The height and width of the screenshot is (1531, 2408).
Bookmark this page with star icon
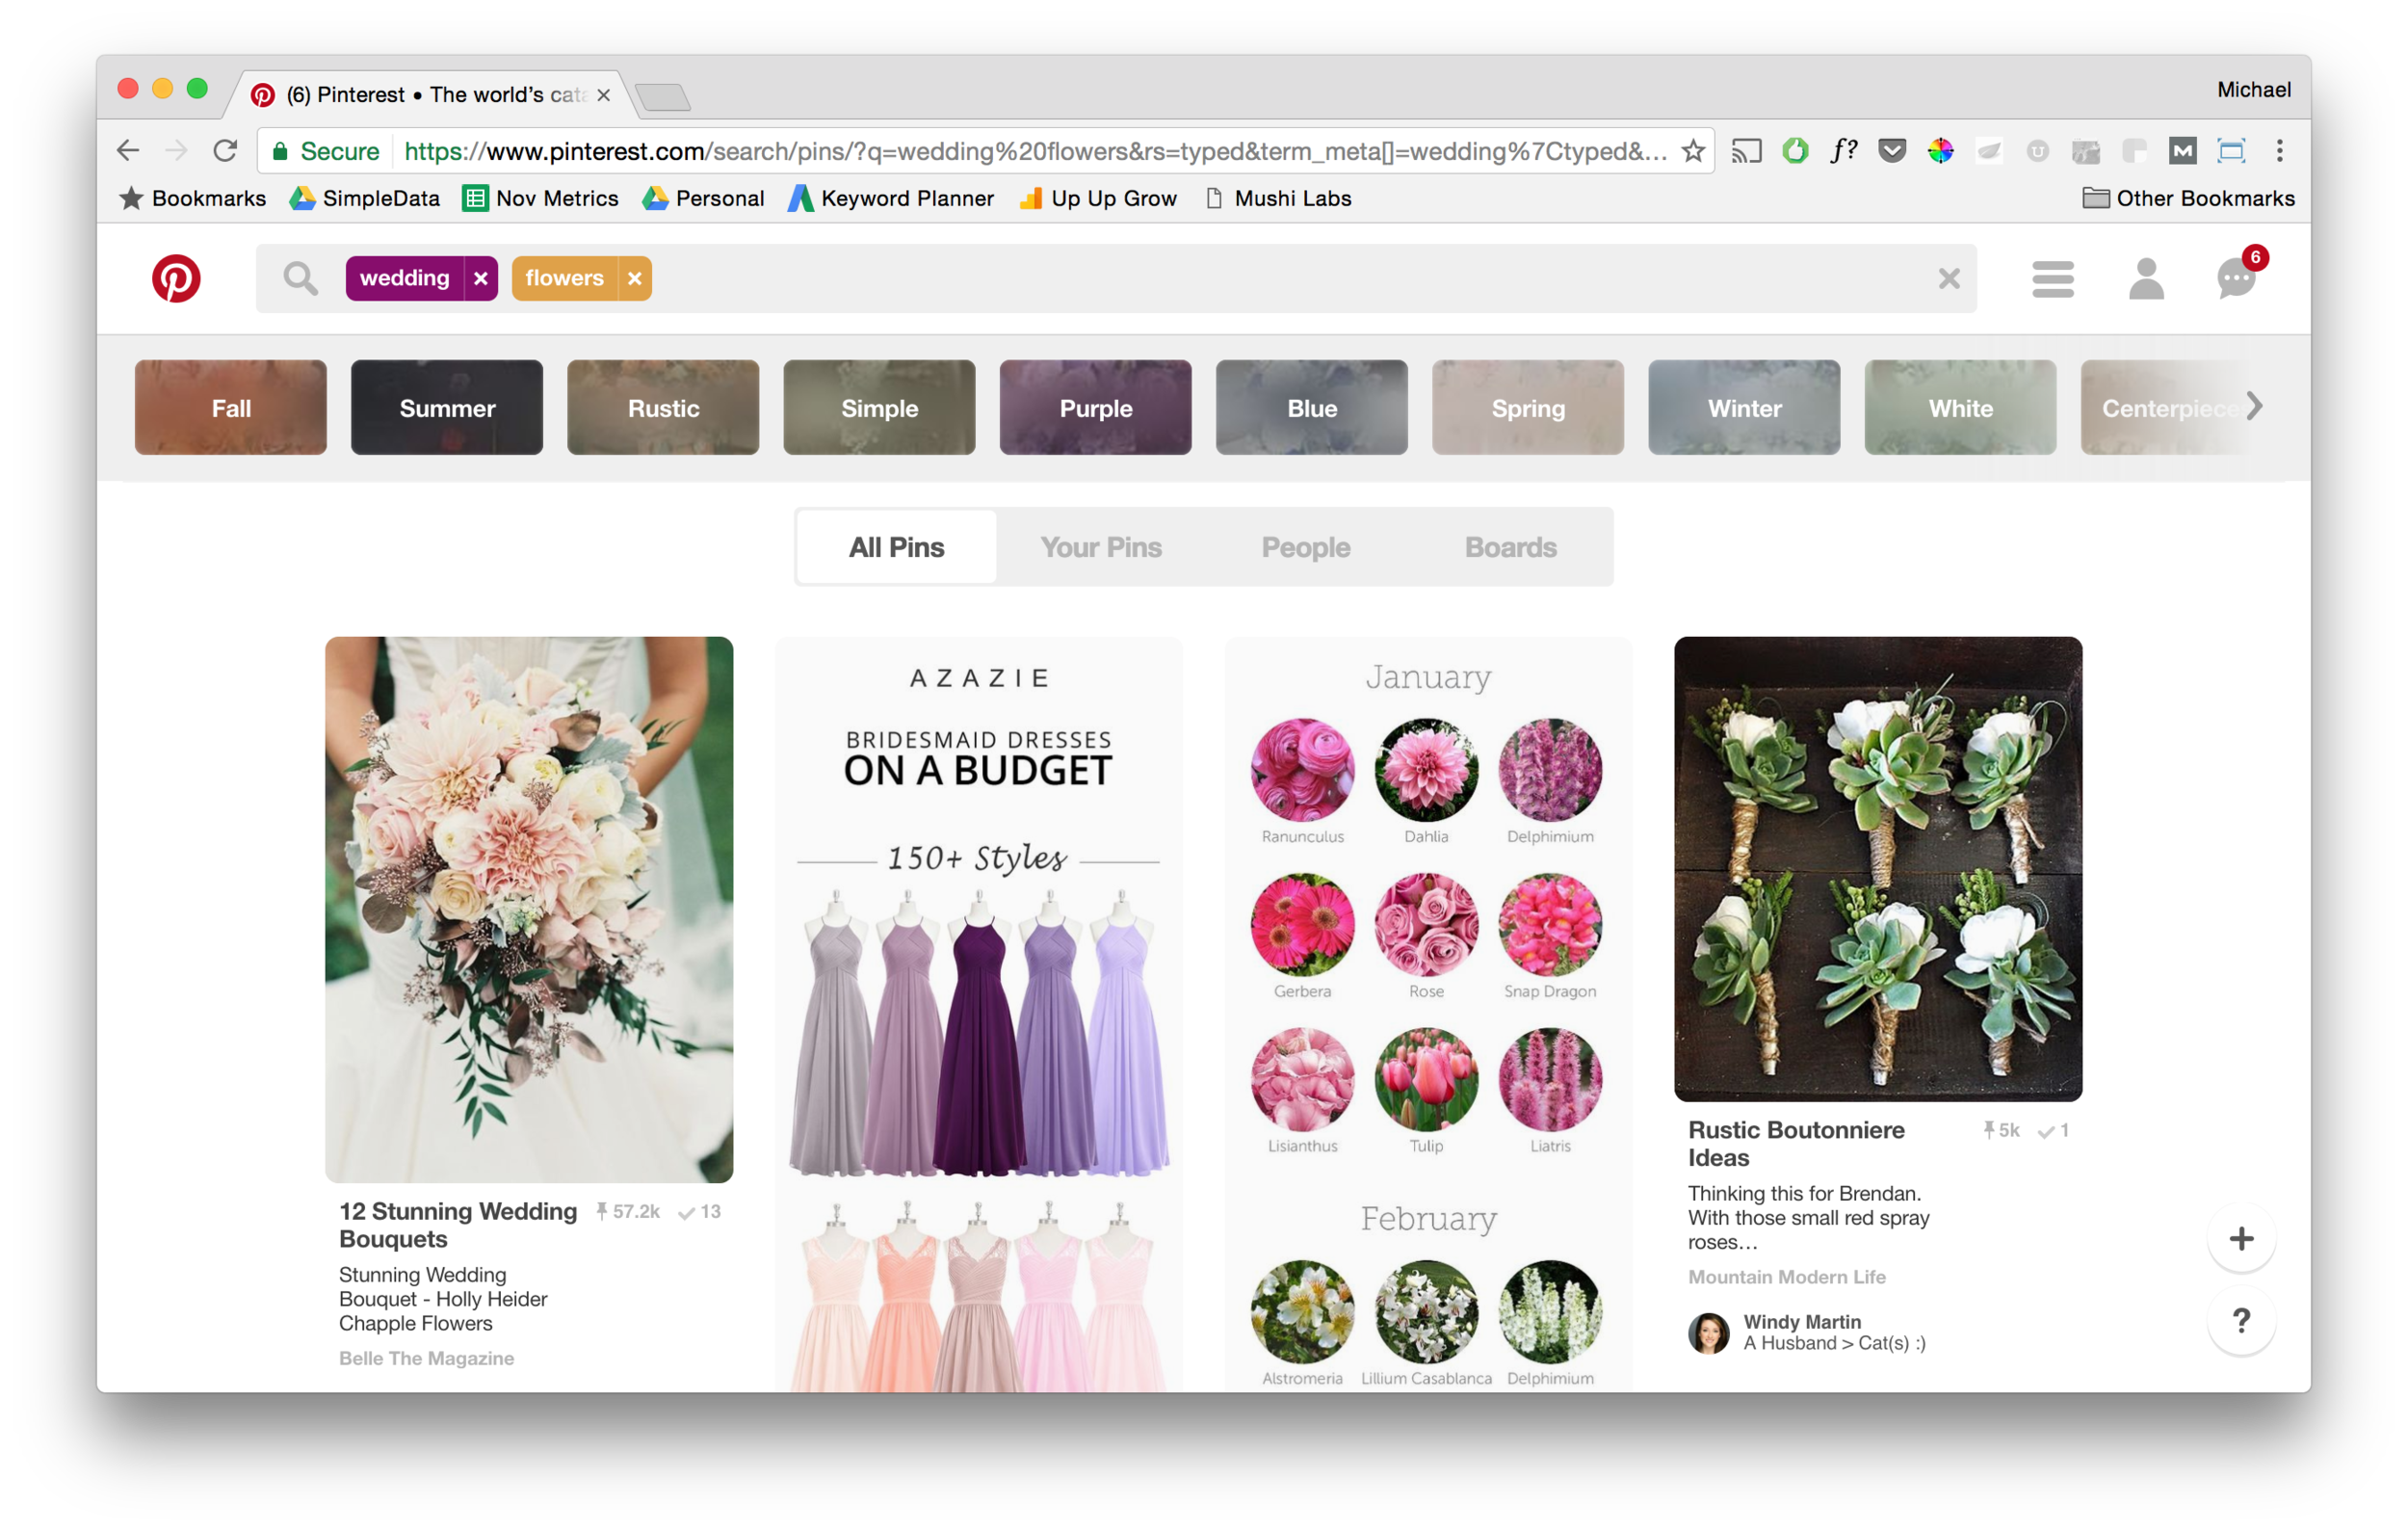[1692, 151]
